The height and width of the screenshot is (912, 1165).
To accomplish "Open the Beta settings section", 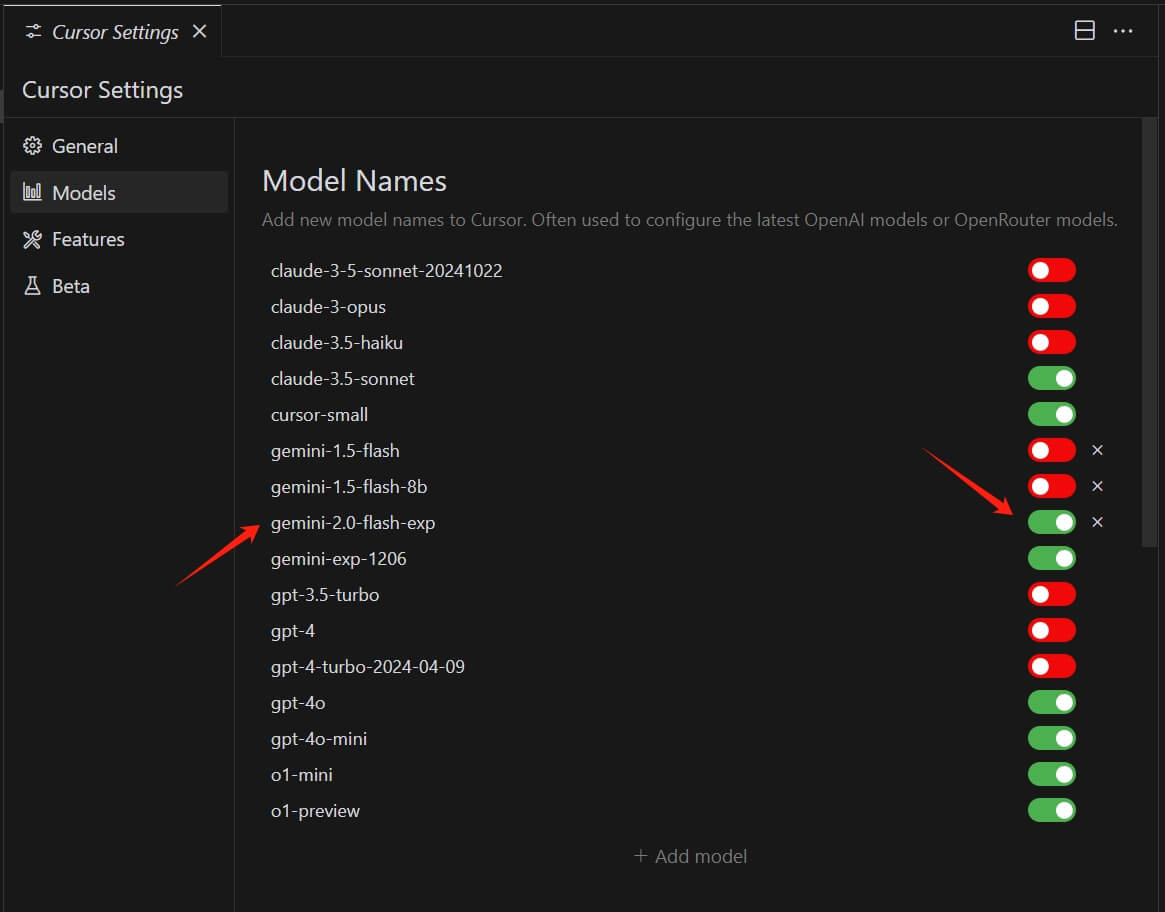I will click(x=70, y=286).
